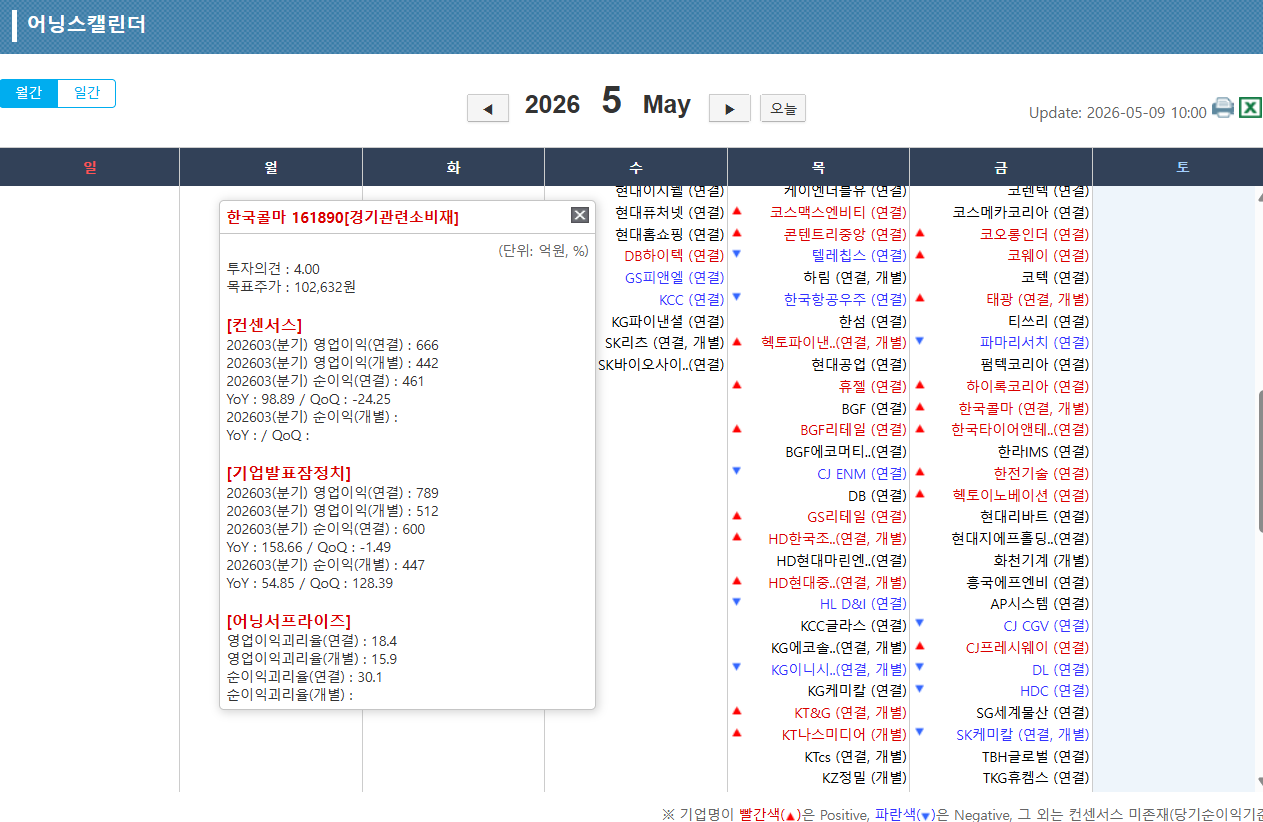Open the 휴젤 (연결) entry
Image resolution: width=1263 pixels, height=822 pixels.
tap(873, 386)
